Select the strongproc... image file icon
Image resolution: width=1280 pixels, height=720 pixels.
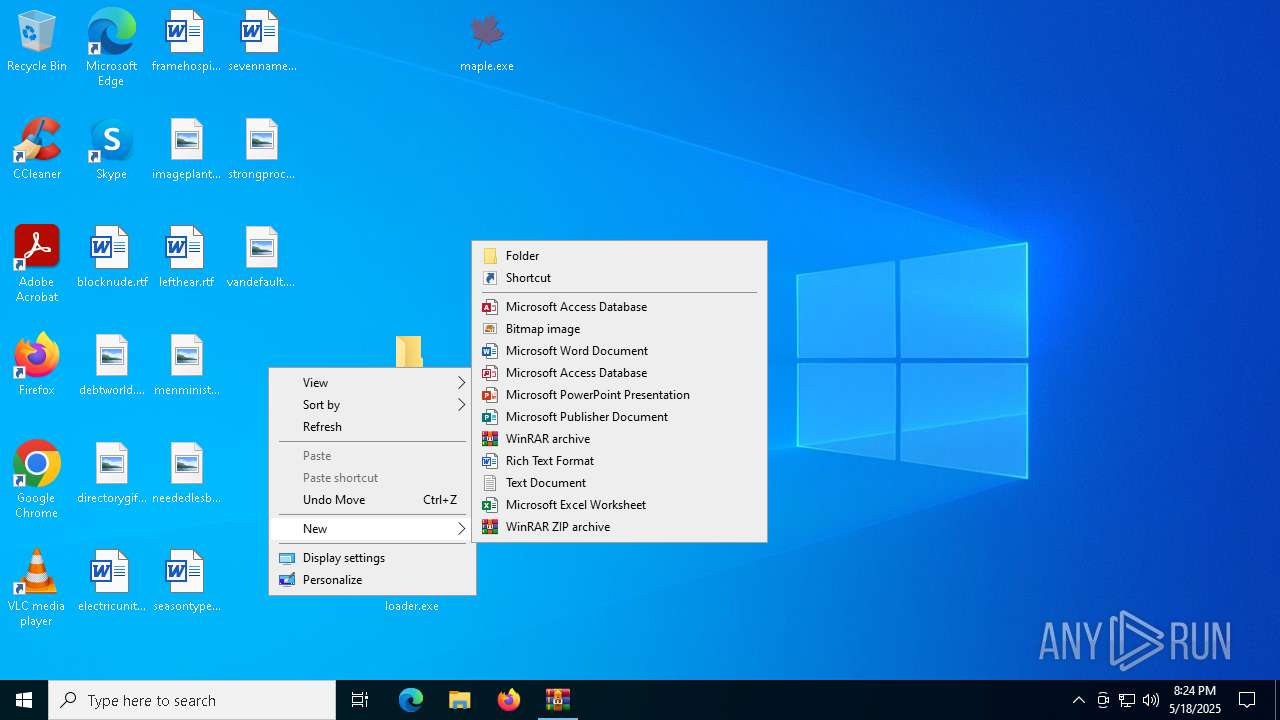[x=261, y=149]
